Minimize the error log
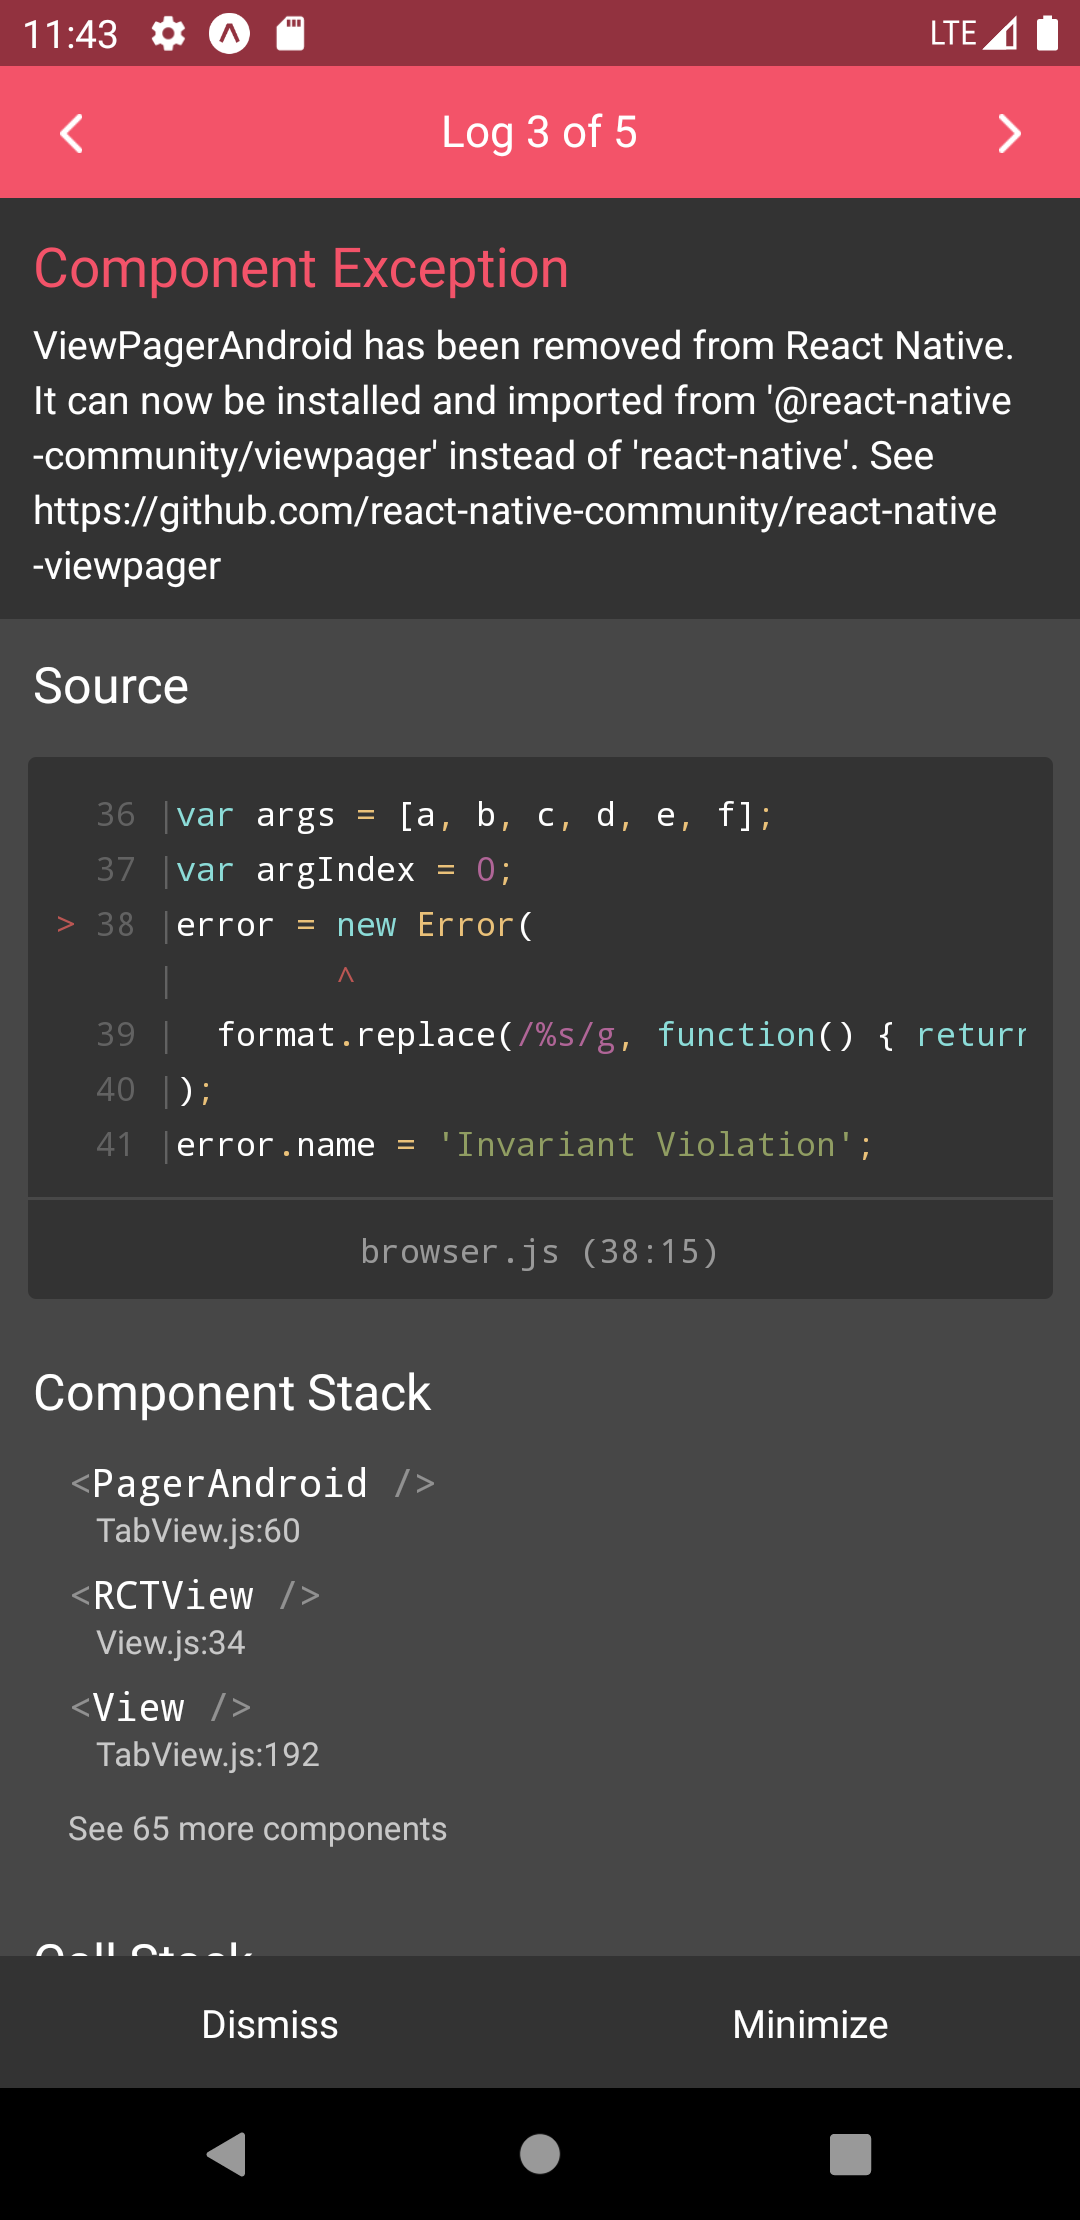Screen dimensions: 1080x2220 (x=810, y=2024)
